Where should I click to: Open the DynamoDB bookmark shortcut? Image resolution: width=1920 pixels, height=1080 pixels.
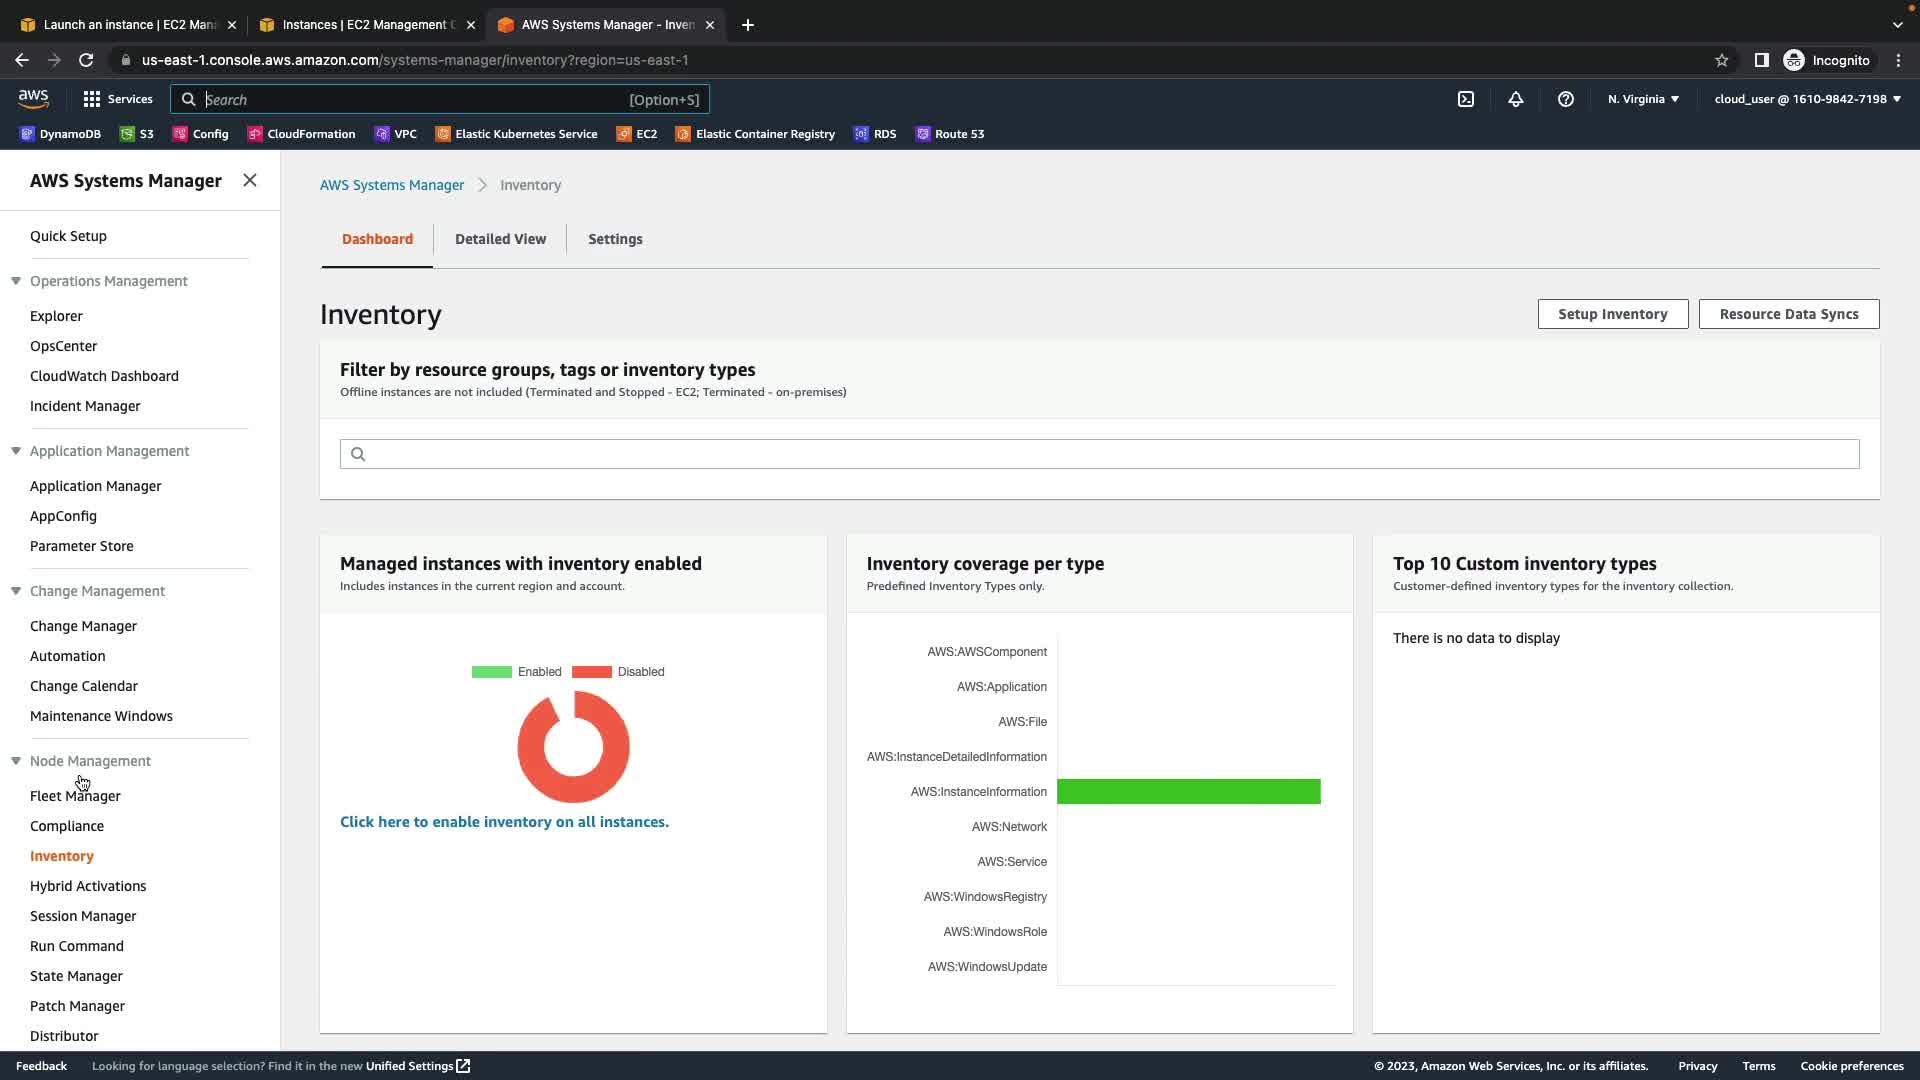click(61, 134)
